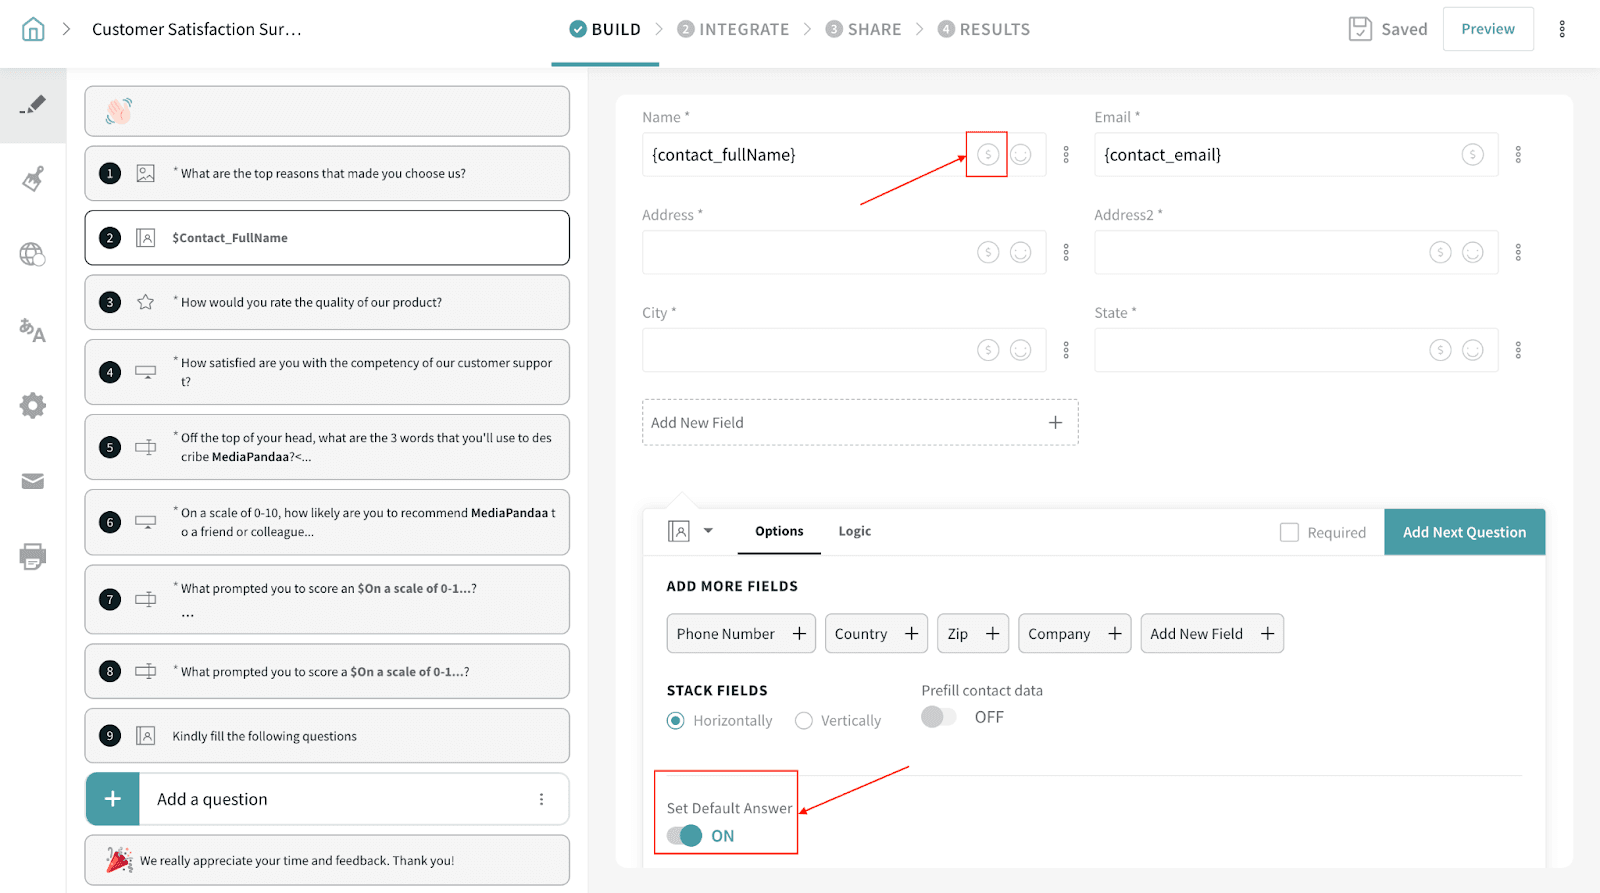Click the home icon in the breadcrumb
Image resolution: width=1600 pixels, height=893 pixels.
pos(33,29)
